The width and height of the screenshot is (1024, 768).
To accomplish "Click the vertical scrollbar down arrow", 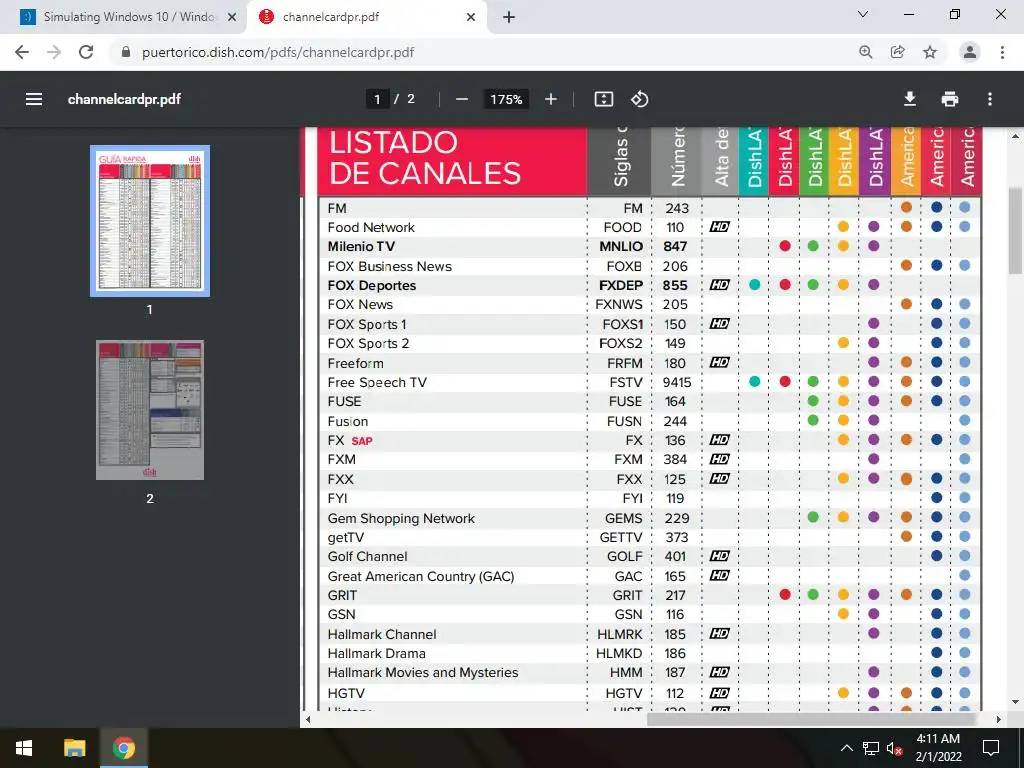I will click(x=1015, y=703).
